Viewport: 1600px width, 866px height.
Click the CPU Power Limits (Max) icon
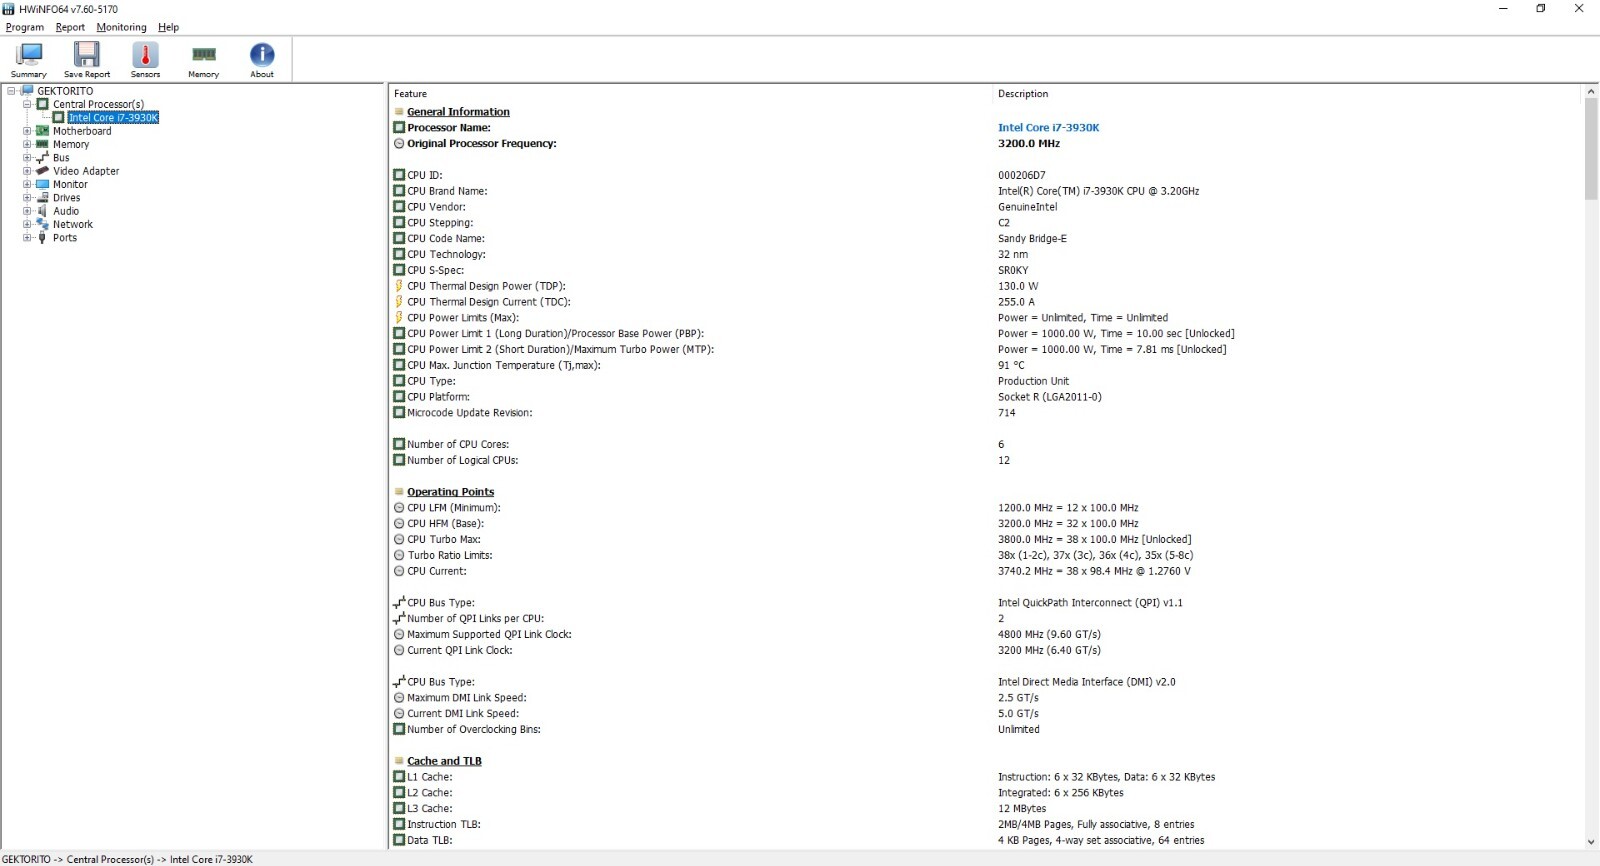(399, 318)
